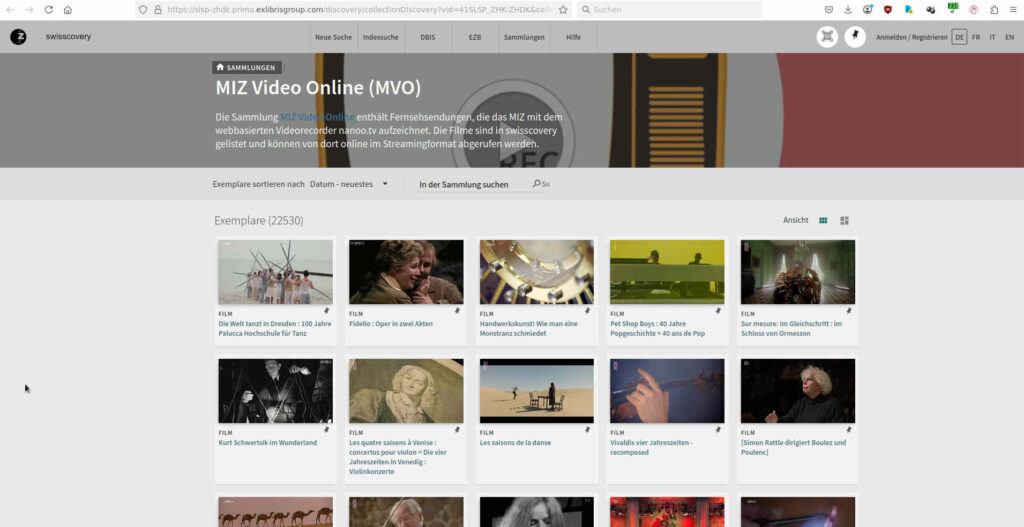This screenshot has width=1024, height=527.
Task: Click Anmelden / Registrieren
Action: tap(912, 37)
